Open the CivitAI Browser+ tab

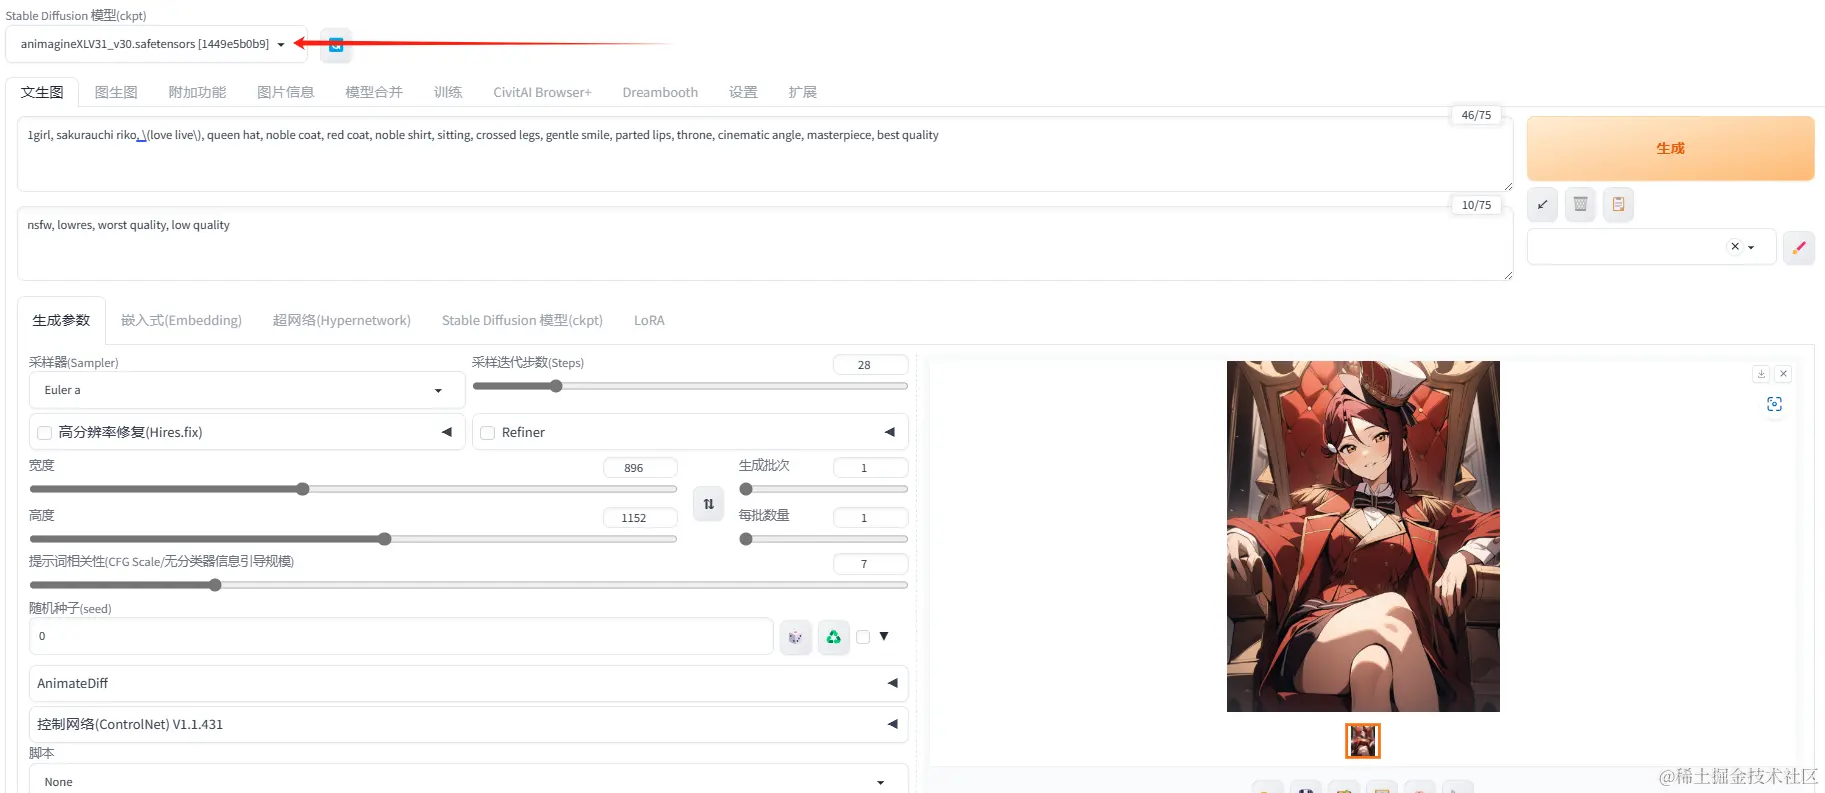click(542, 92)
